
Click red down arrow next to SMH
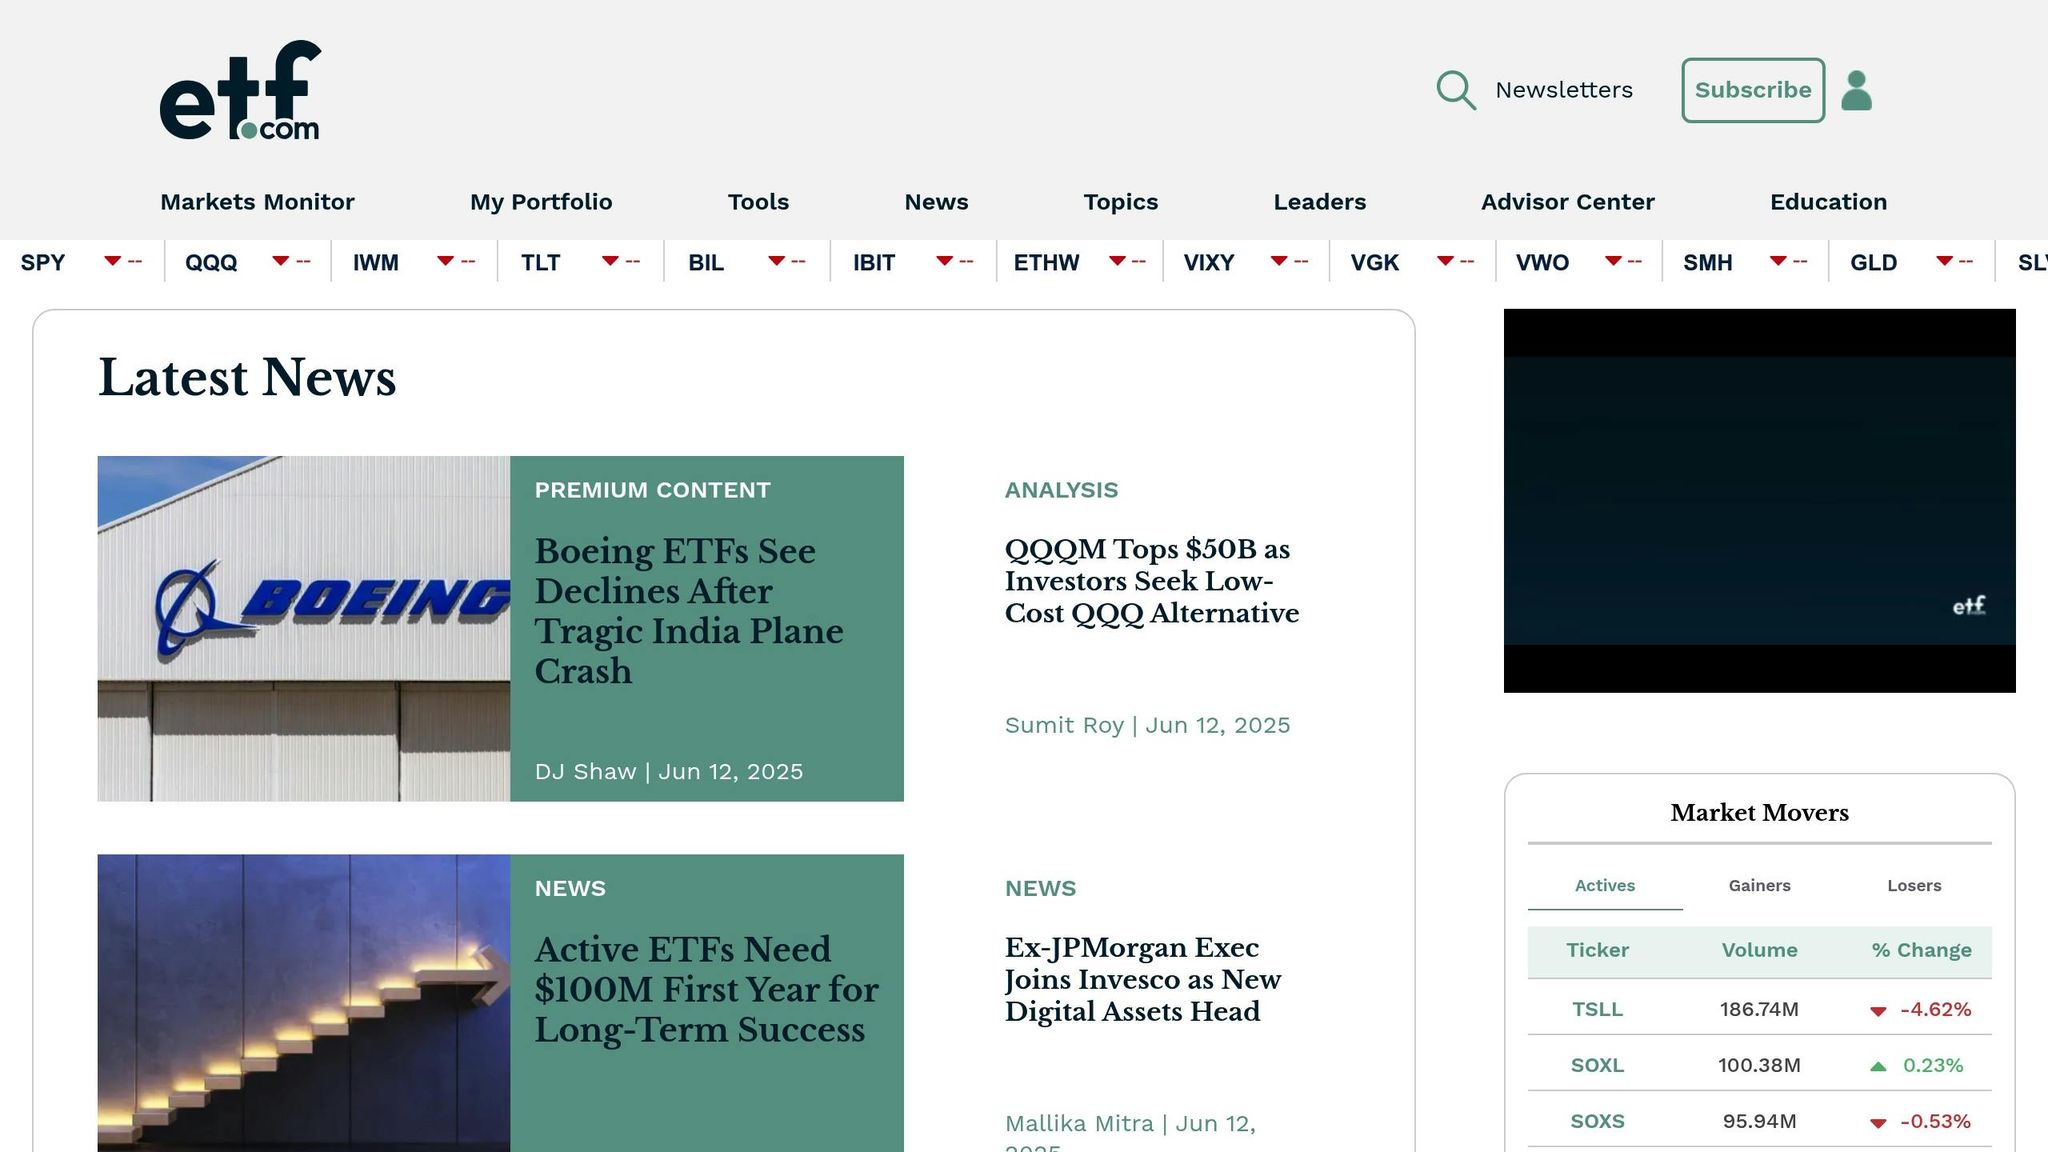coord(1778,261)
